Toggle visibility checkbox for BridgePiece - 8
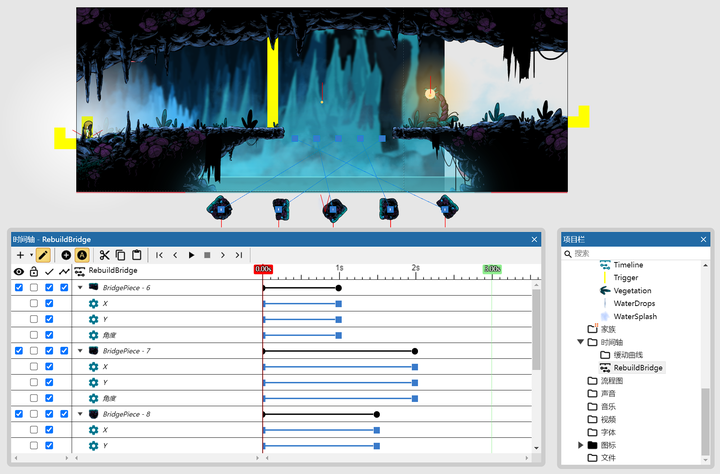 click(19, 414)
